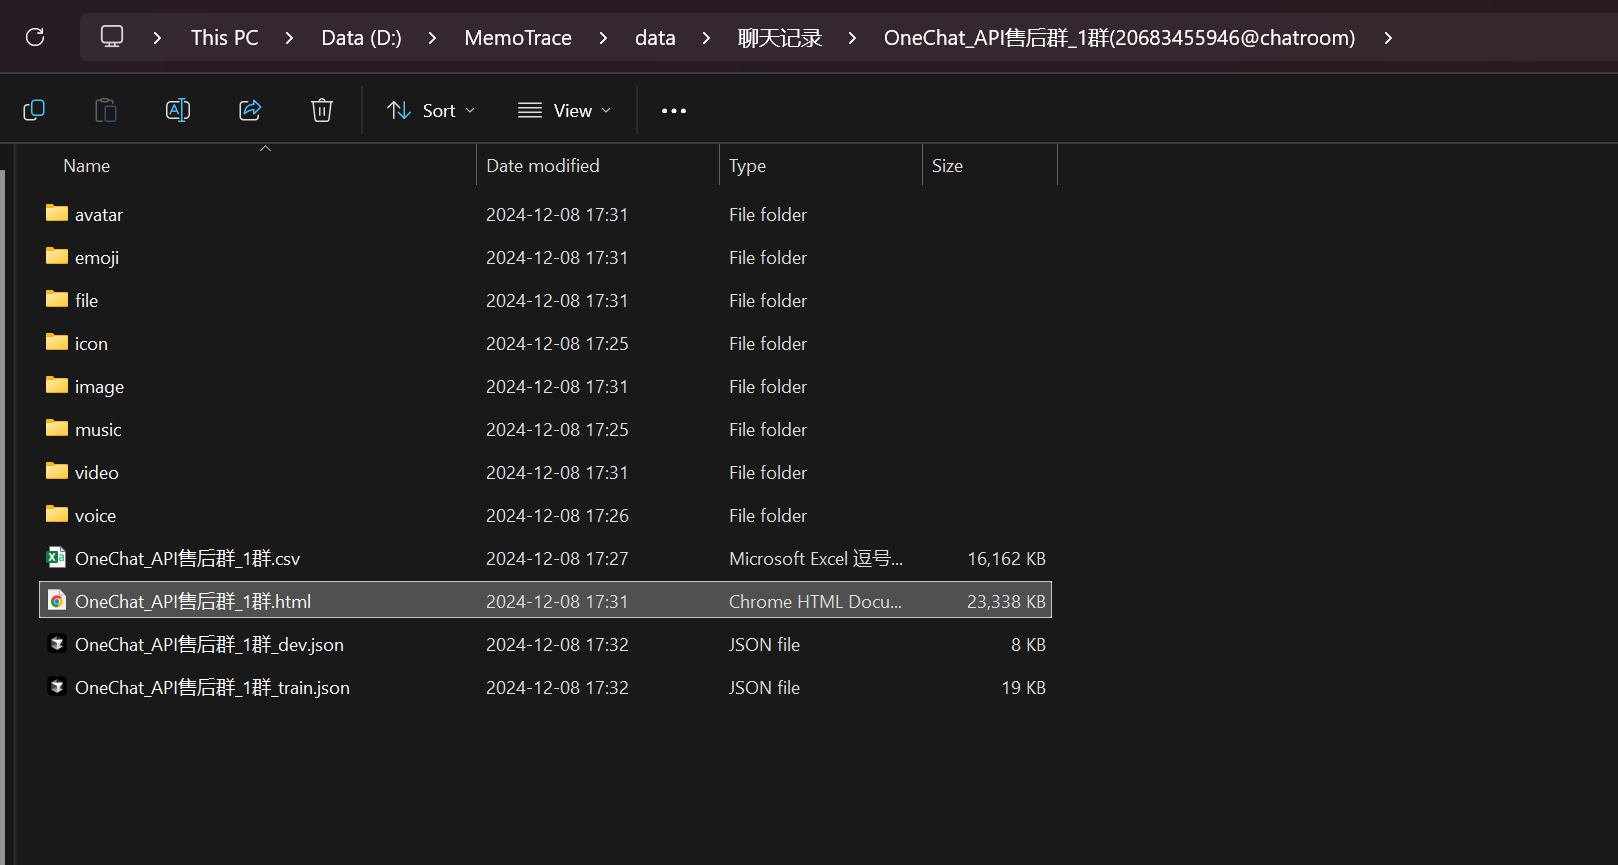The height and width of the screenshot is (865, 1618).
Task: Select the avatar folder name
Action: tap(99, 215)
